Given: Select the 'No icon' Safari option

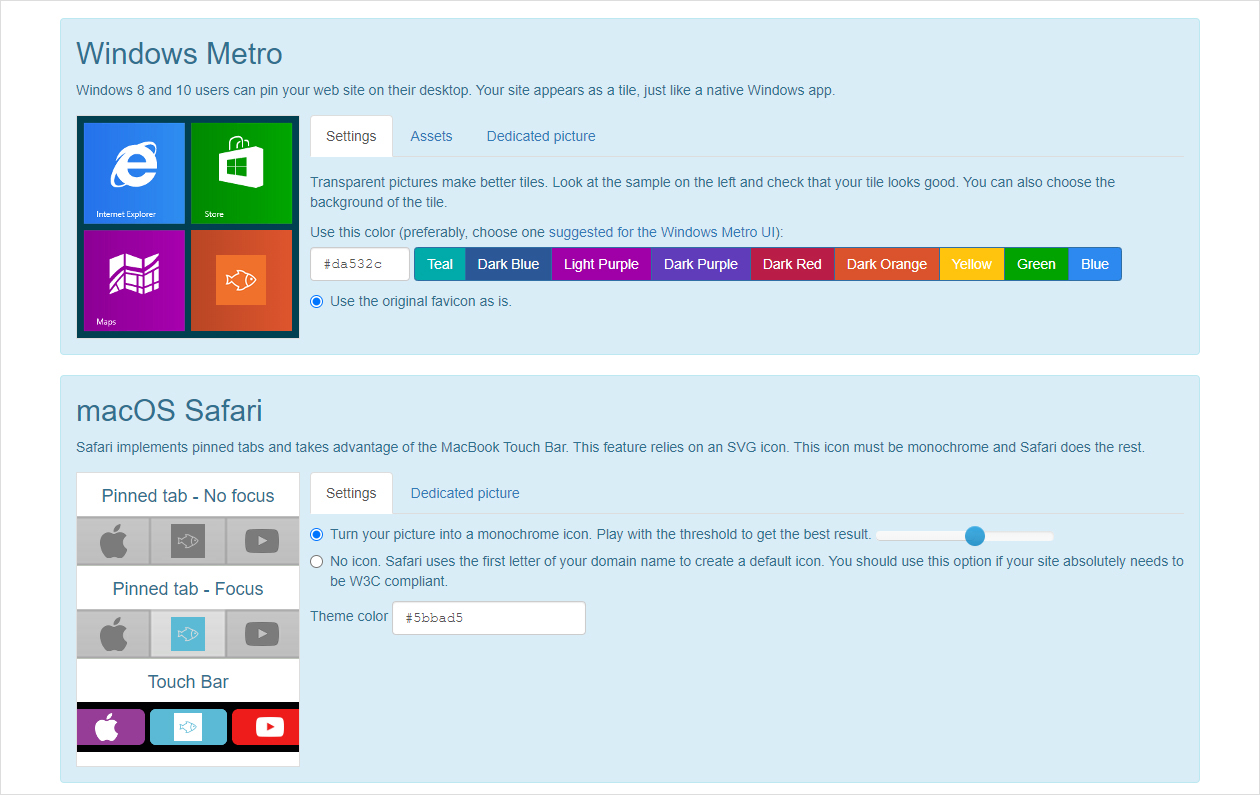Looking at the screenshot, I should click(x=317, y=562).
